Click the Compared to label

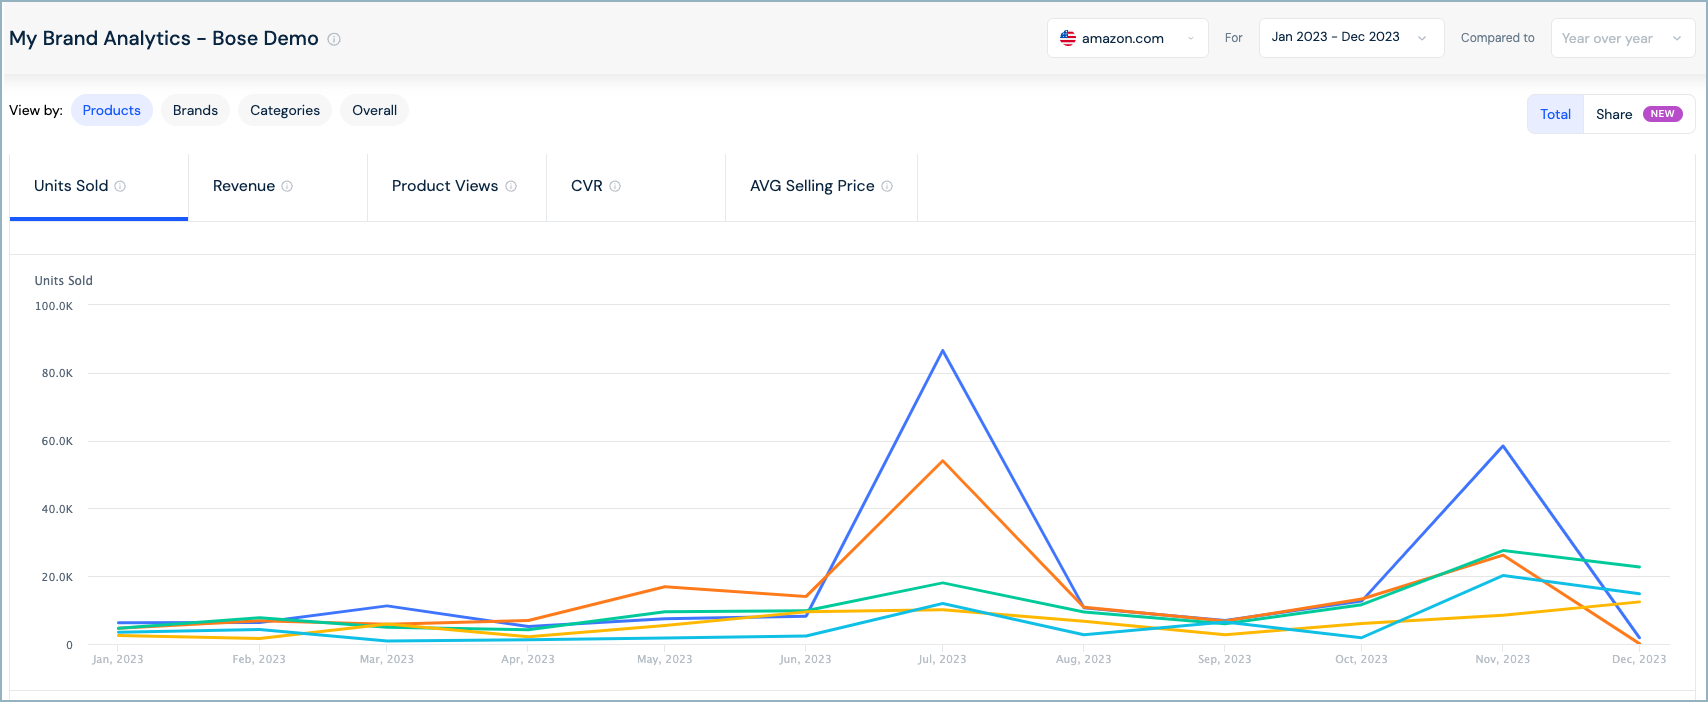pyautogui.click(x=1497, y=38)
